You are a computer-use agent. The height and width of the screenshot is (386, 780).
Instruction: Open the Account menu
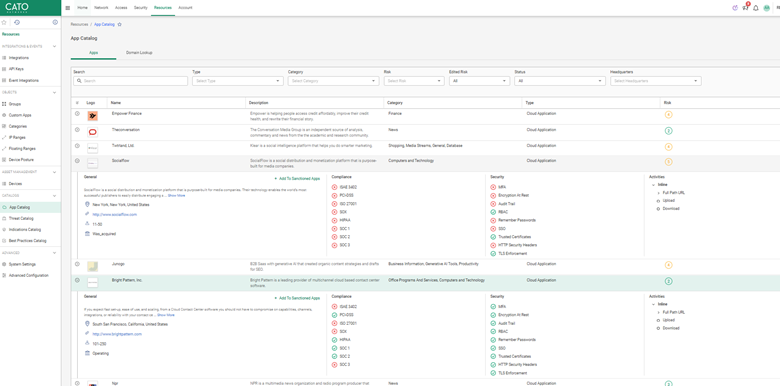point(185,8)
